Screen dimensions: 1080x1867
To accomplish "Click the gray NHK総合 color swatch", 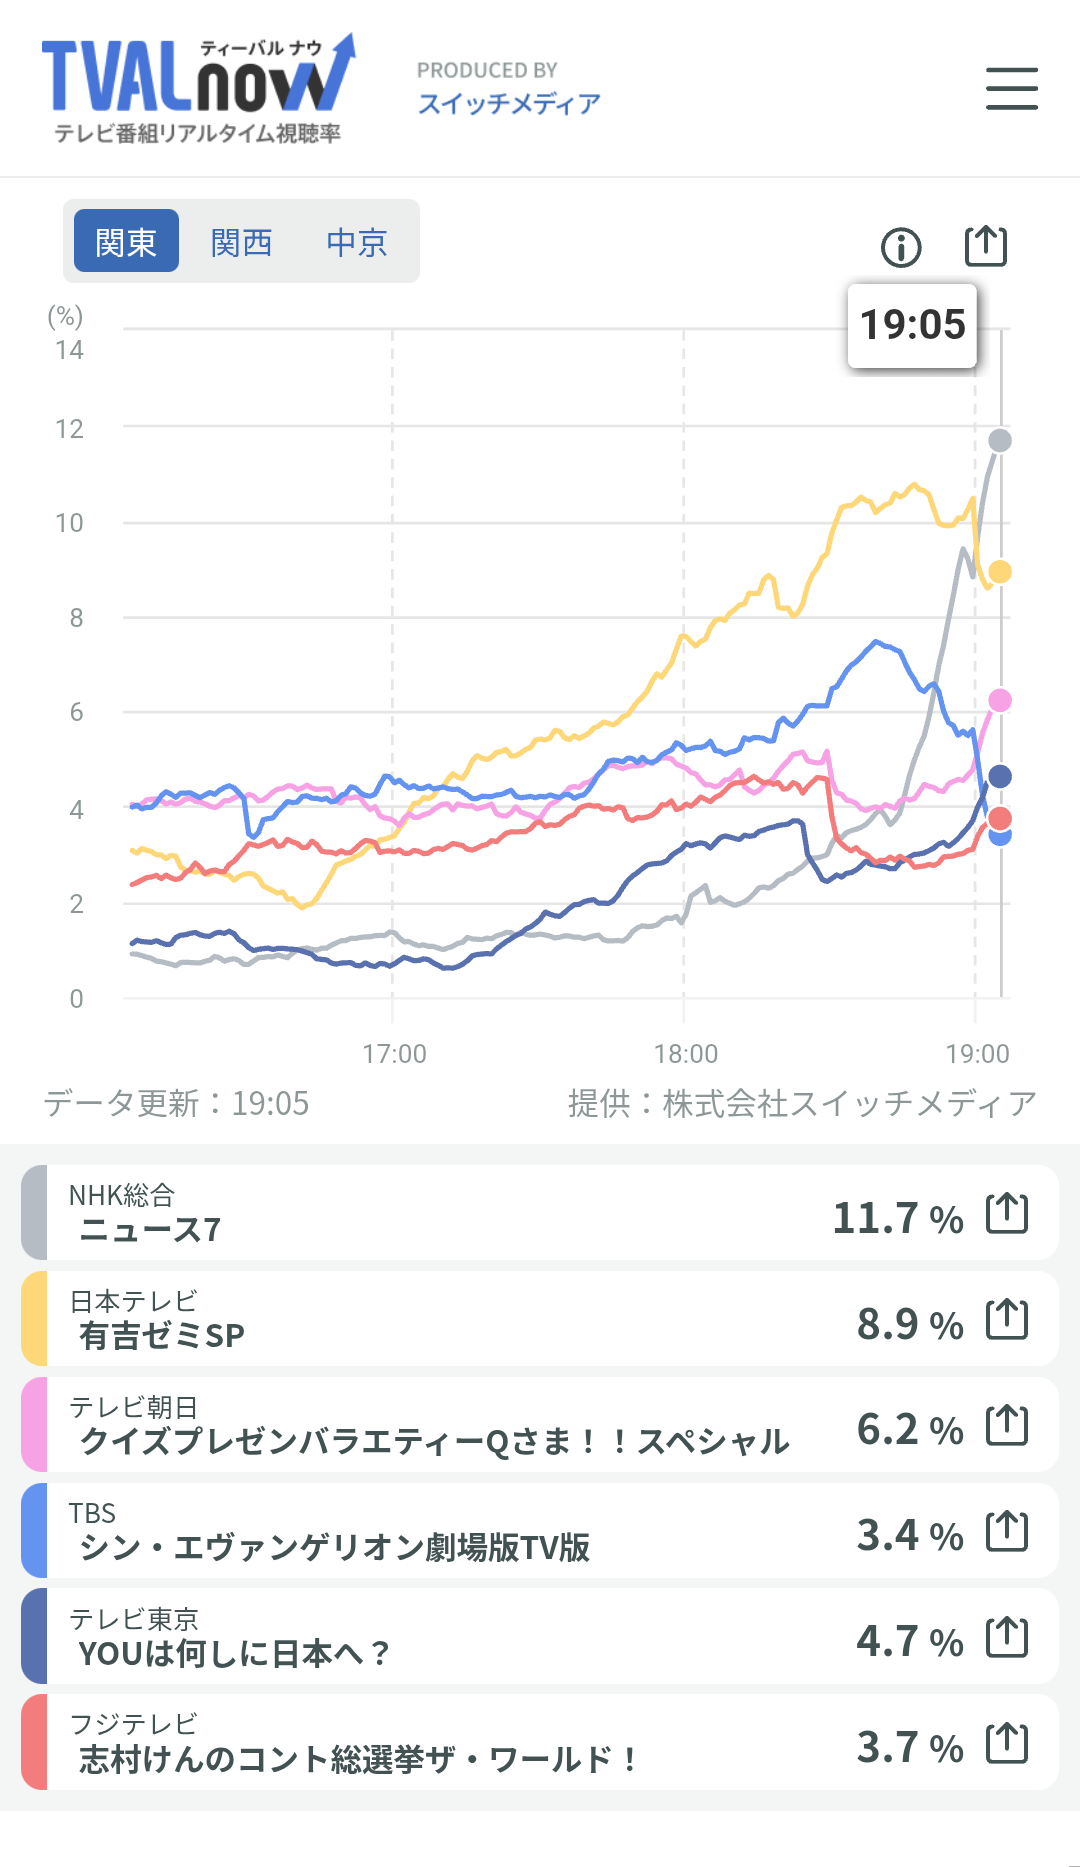I will coord(34,1213).
